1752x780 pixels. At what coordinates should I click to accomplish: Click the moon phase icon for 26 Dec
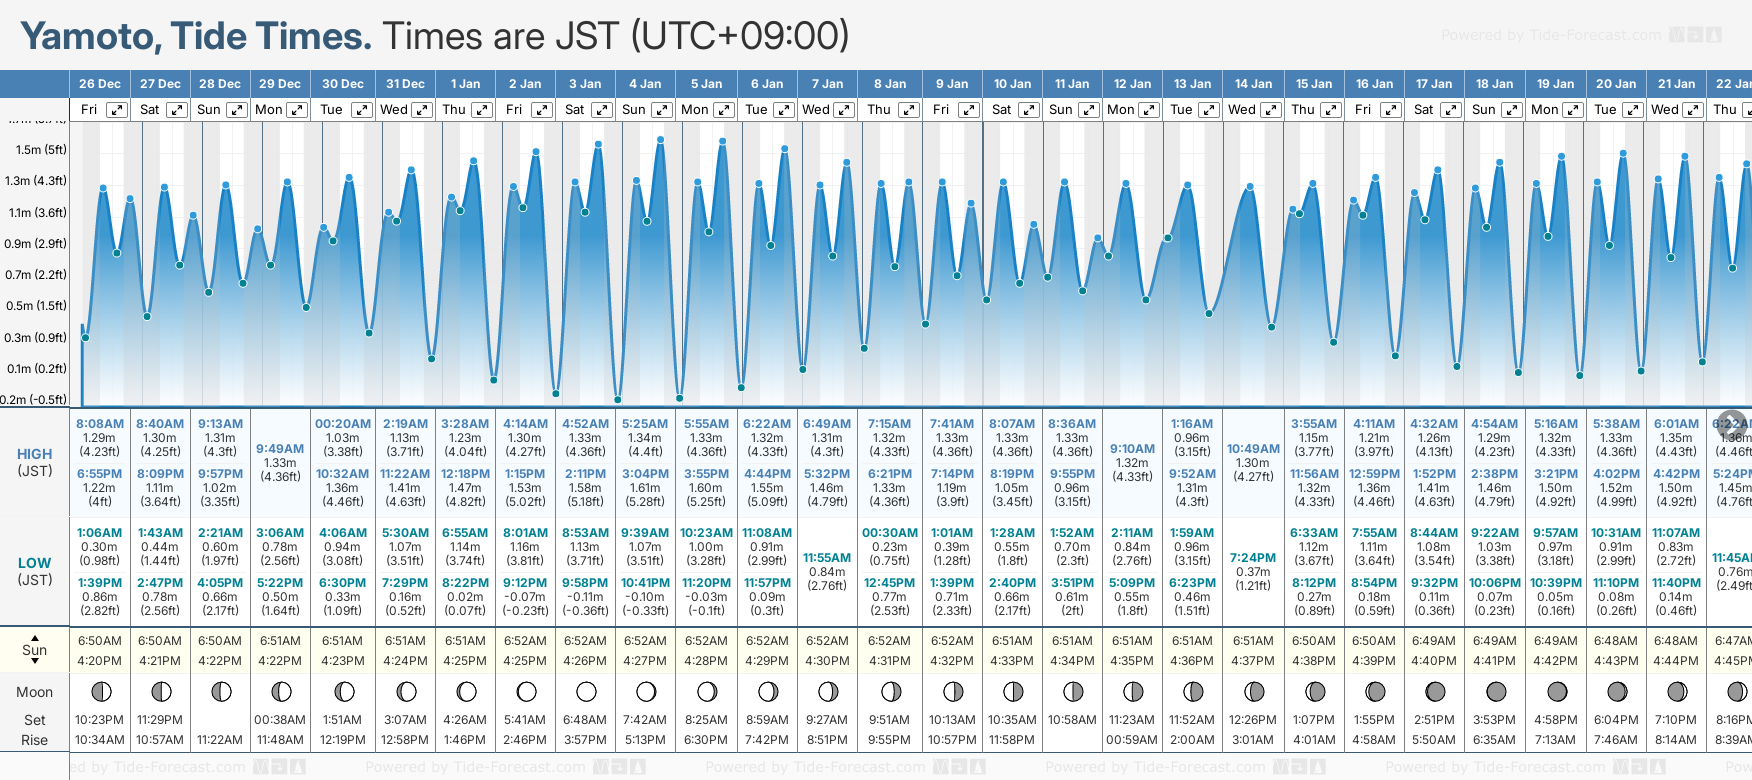point(100,691)
